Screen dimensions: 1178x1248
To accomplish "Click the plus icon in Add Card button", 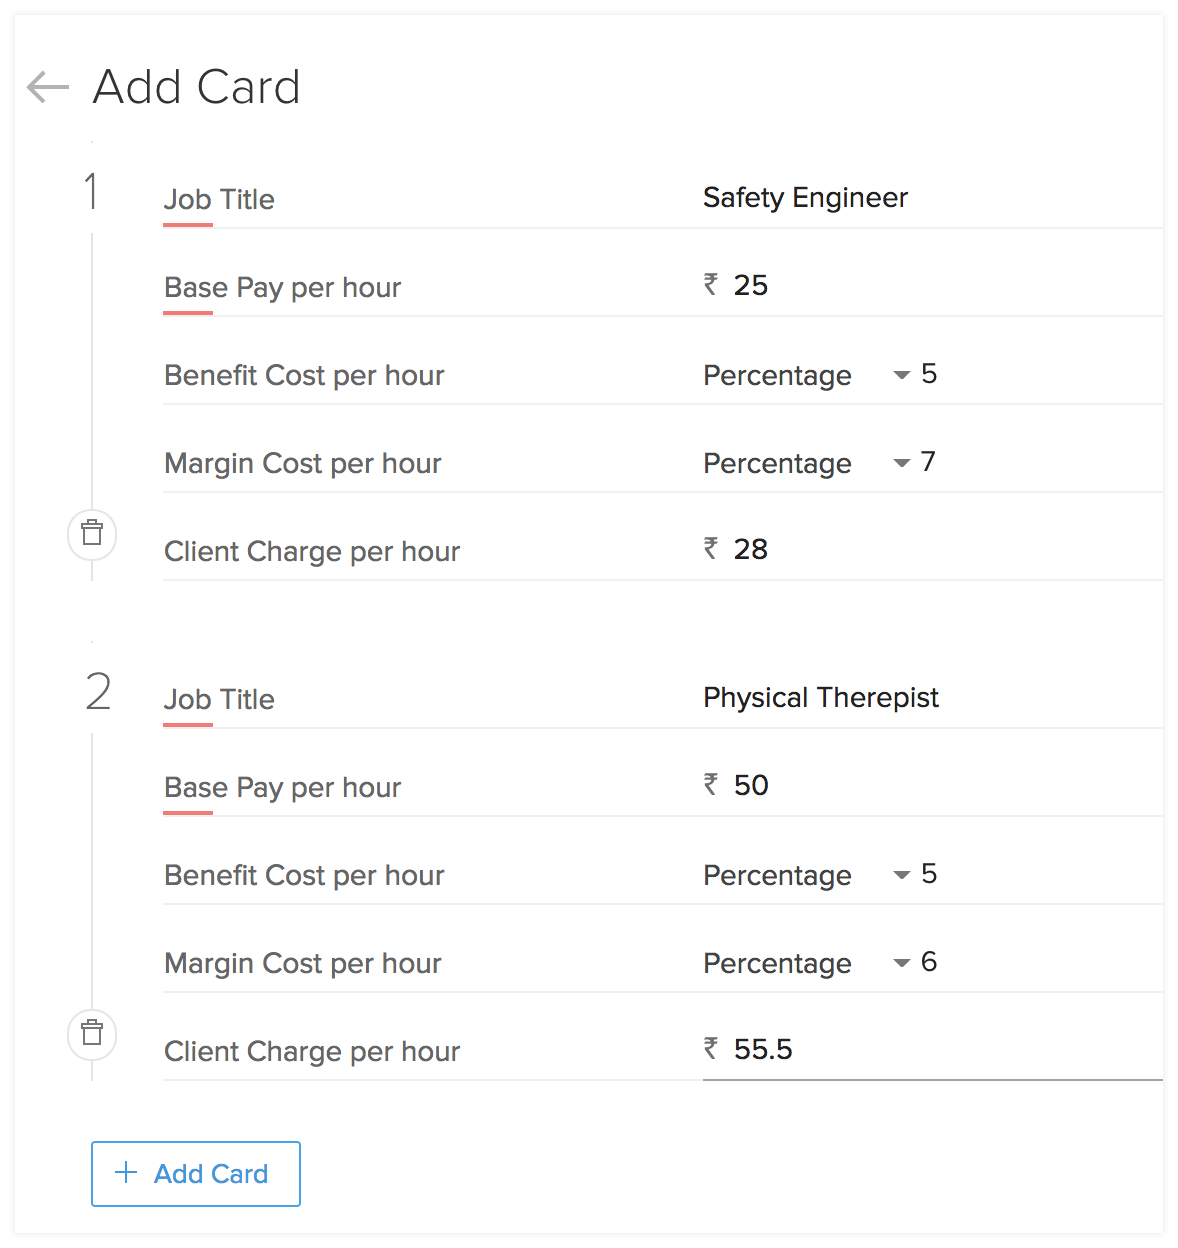I will (x=126, y=1173).
